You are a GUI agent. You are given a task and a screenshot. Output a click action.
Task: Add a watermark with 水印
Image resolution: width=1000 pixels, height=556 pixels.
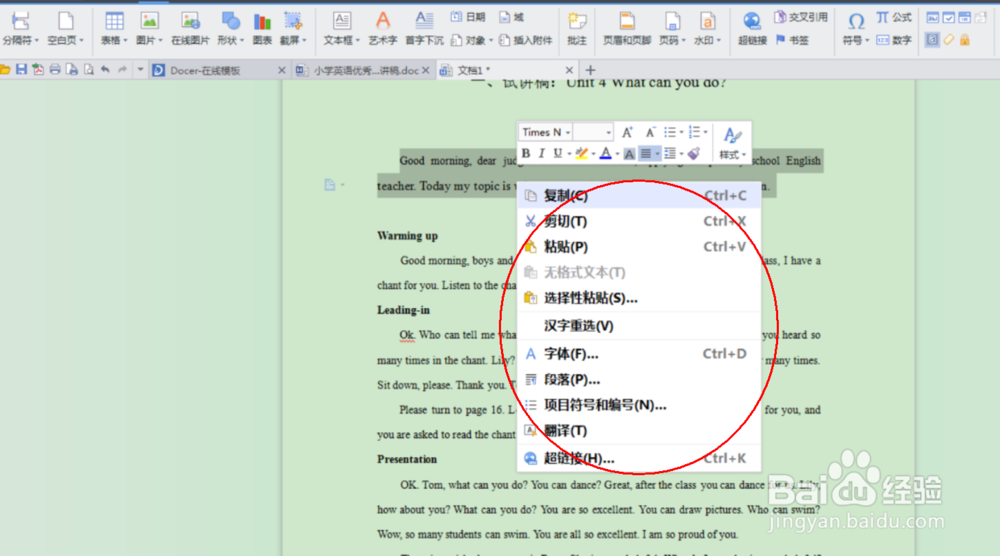(x=707, y=29)
